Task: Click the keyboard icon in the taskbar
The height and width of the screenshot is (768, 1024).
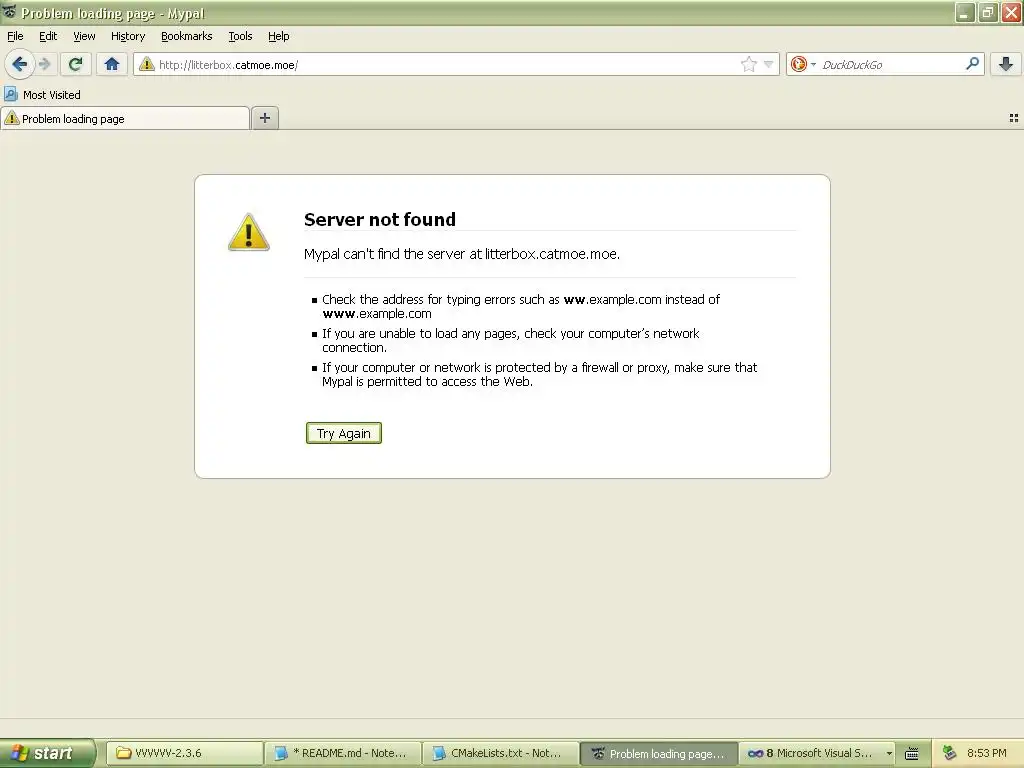Action: [912, 754]
